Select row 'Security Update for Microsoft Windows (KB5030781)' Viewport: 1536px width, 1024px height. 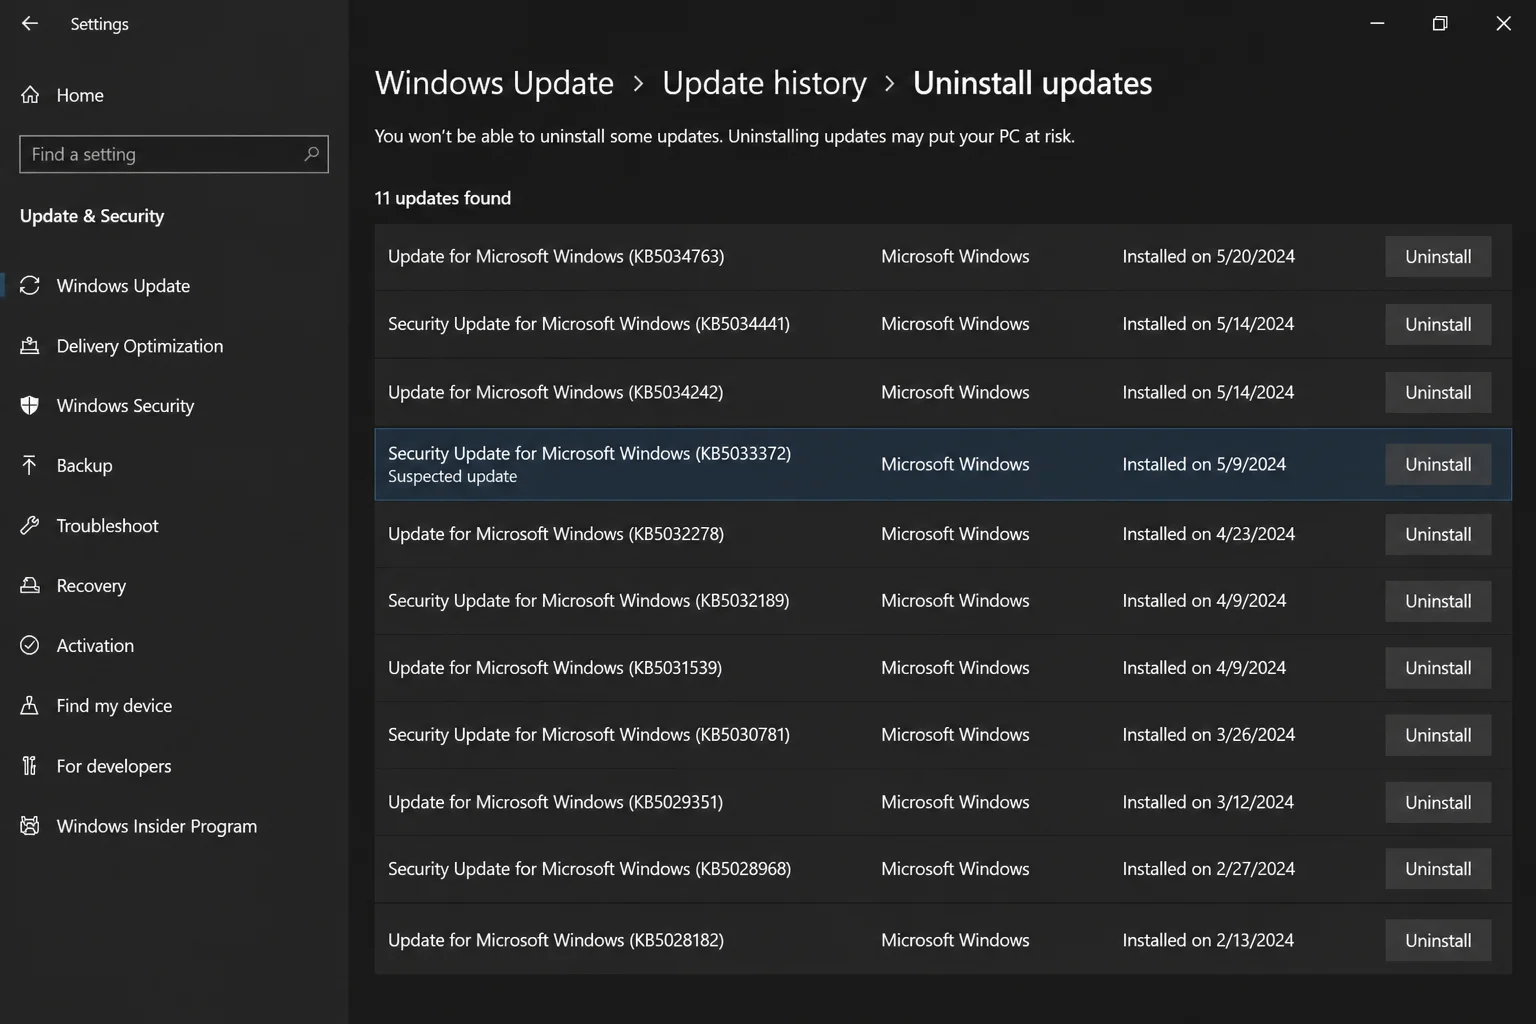(943, 735)
